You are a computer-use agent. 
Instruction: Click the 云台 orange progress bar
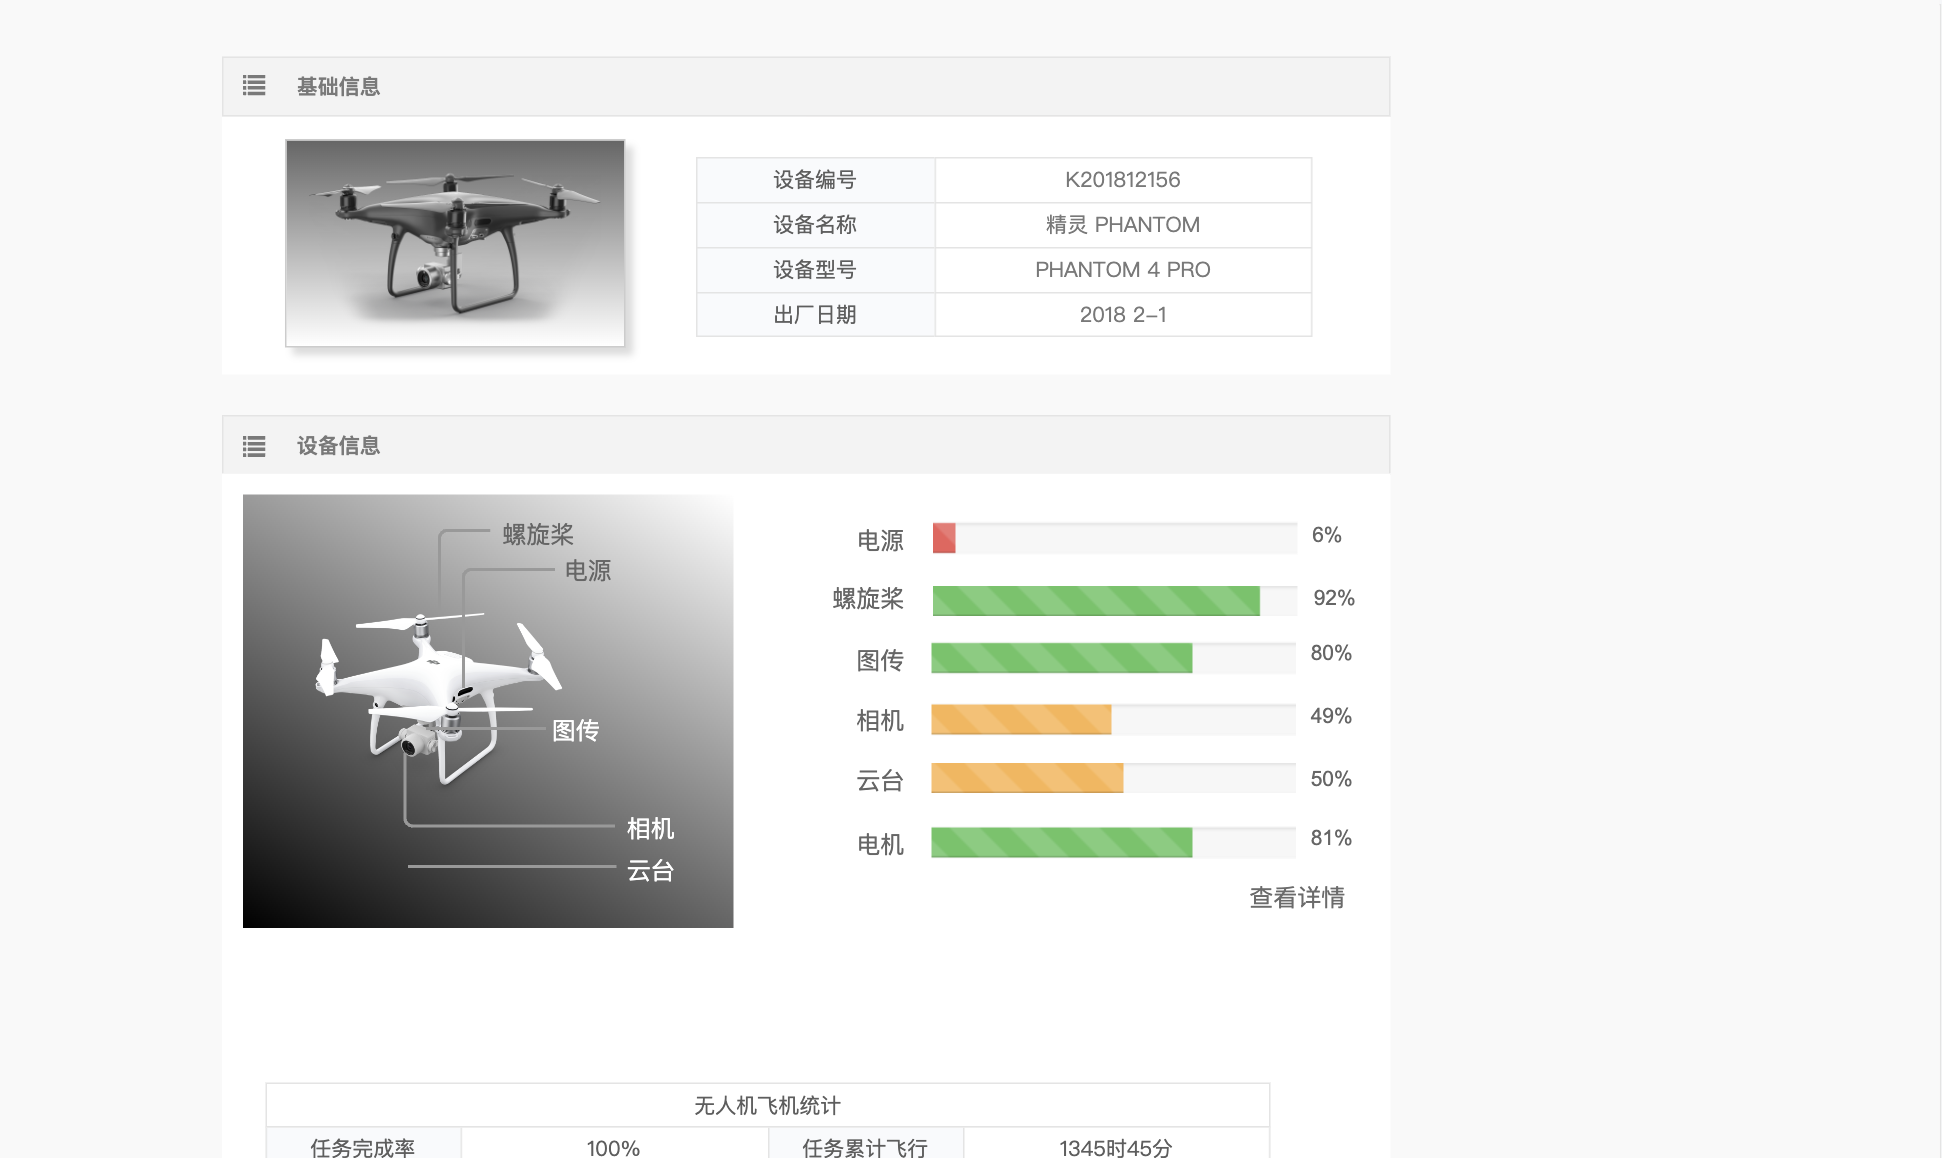click(1027, 778)
